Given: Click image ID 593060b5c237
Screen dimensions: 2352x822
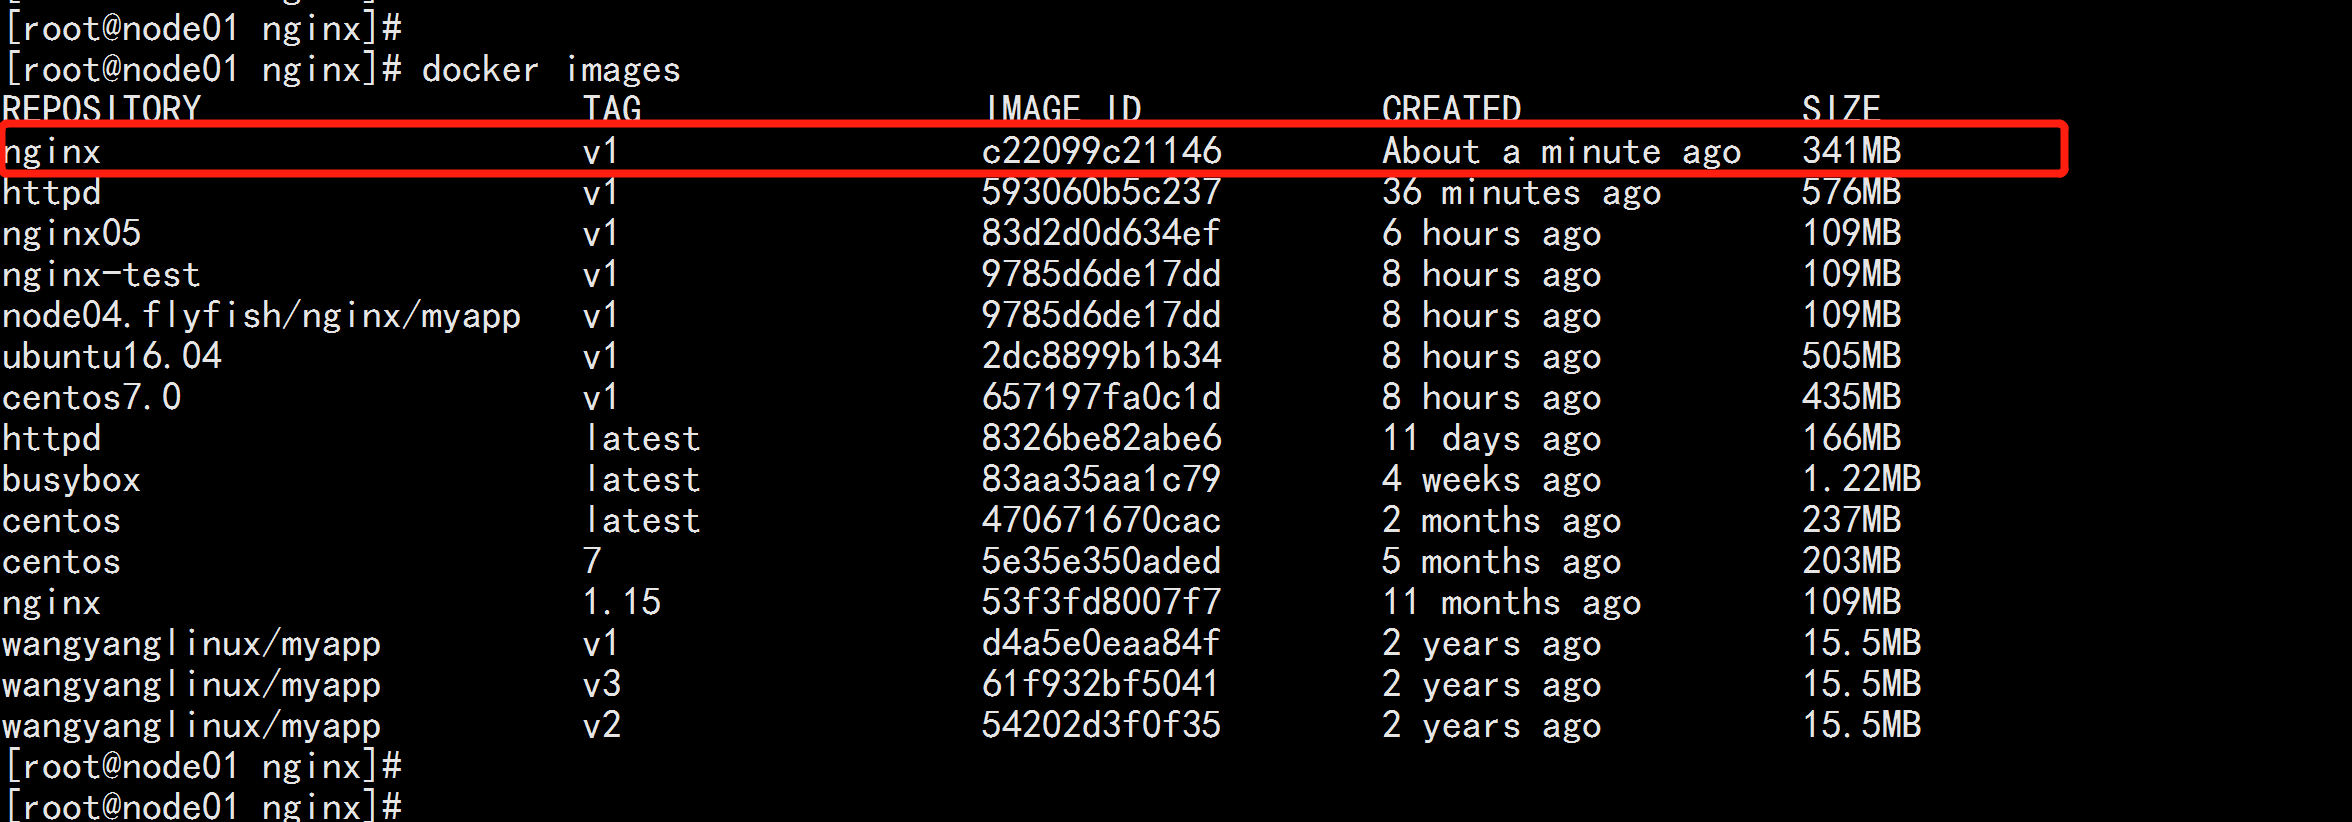Looking at the screenshot, I should point(1101,192).
